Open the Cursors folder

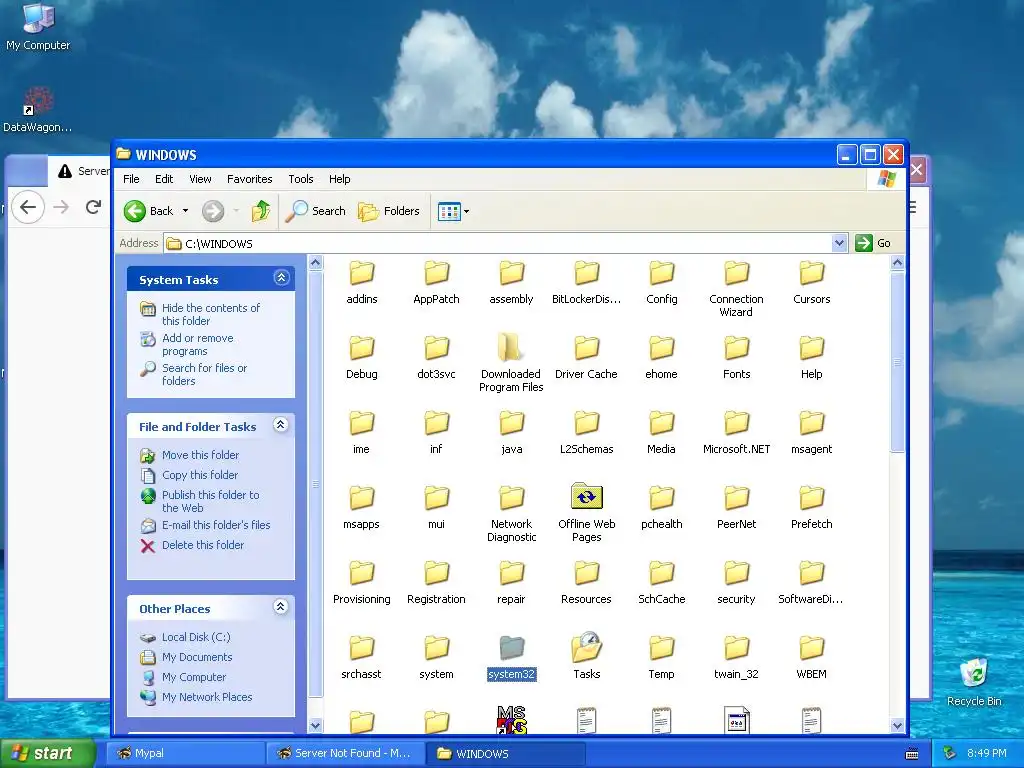[811, 273]
